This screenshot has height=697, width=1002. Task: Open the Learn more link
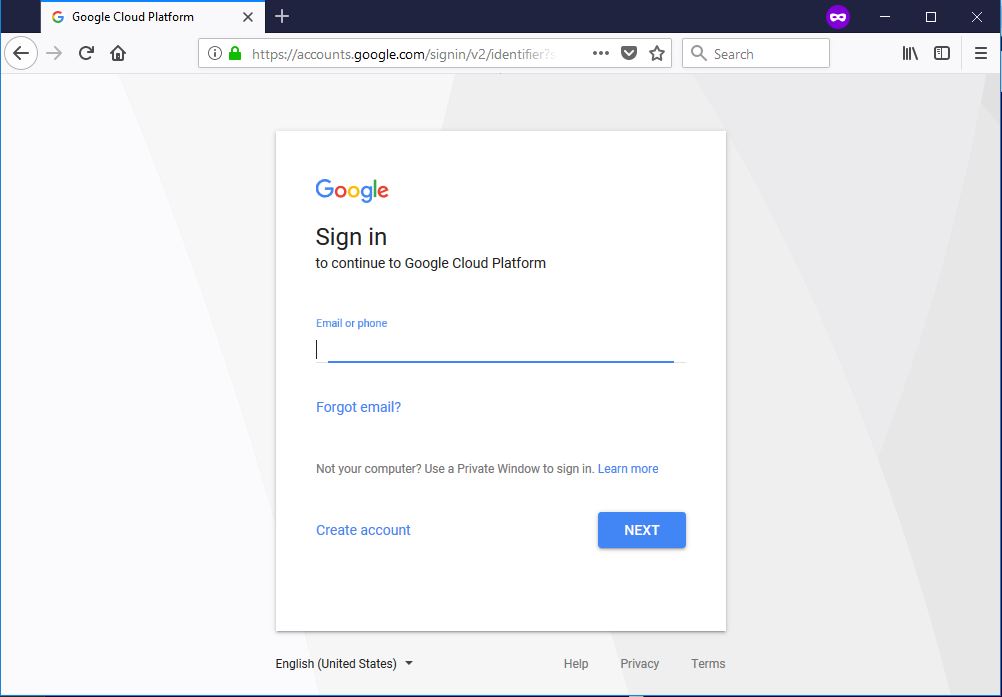628,469
